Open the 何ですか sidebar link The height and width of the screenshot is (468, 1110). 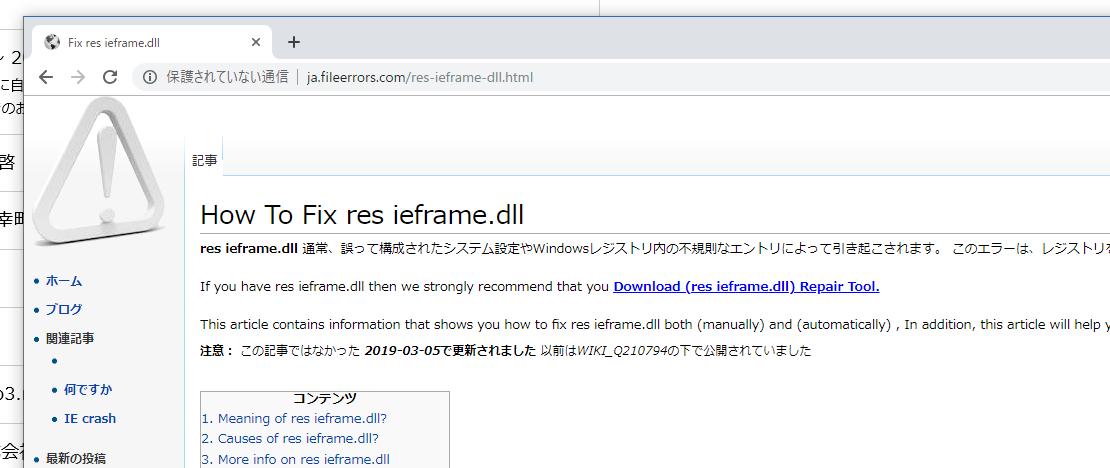coord(88,389)
